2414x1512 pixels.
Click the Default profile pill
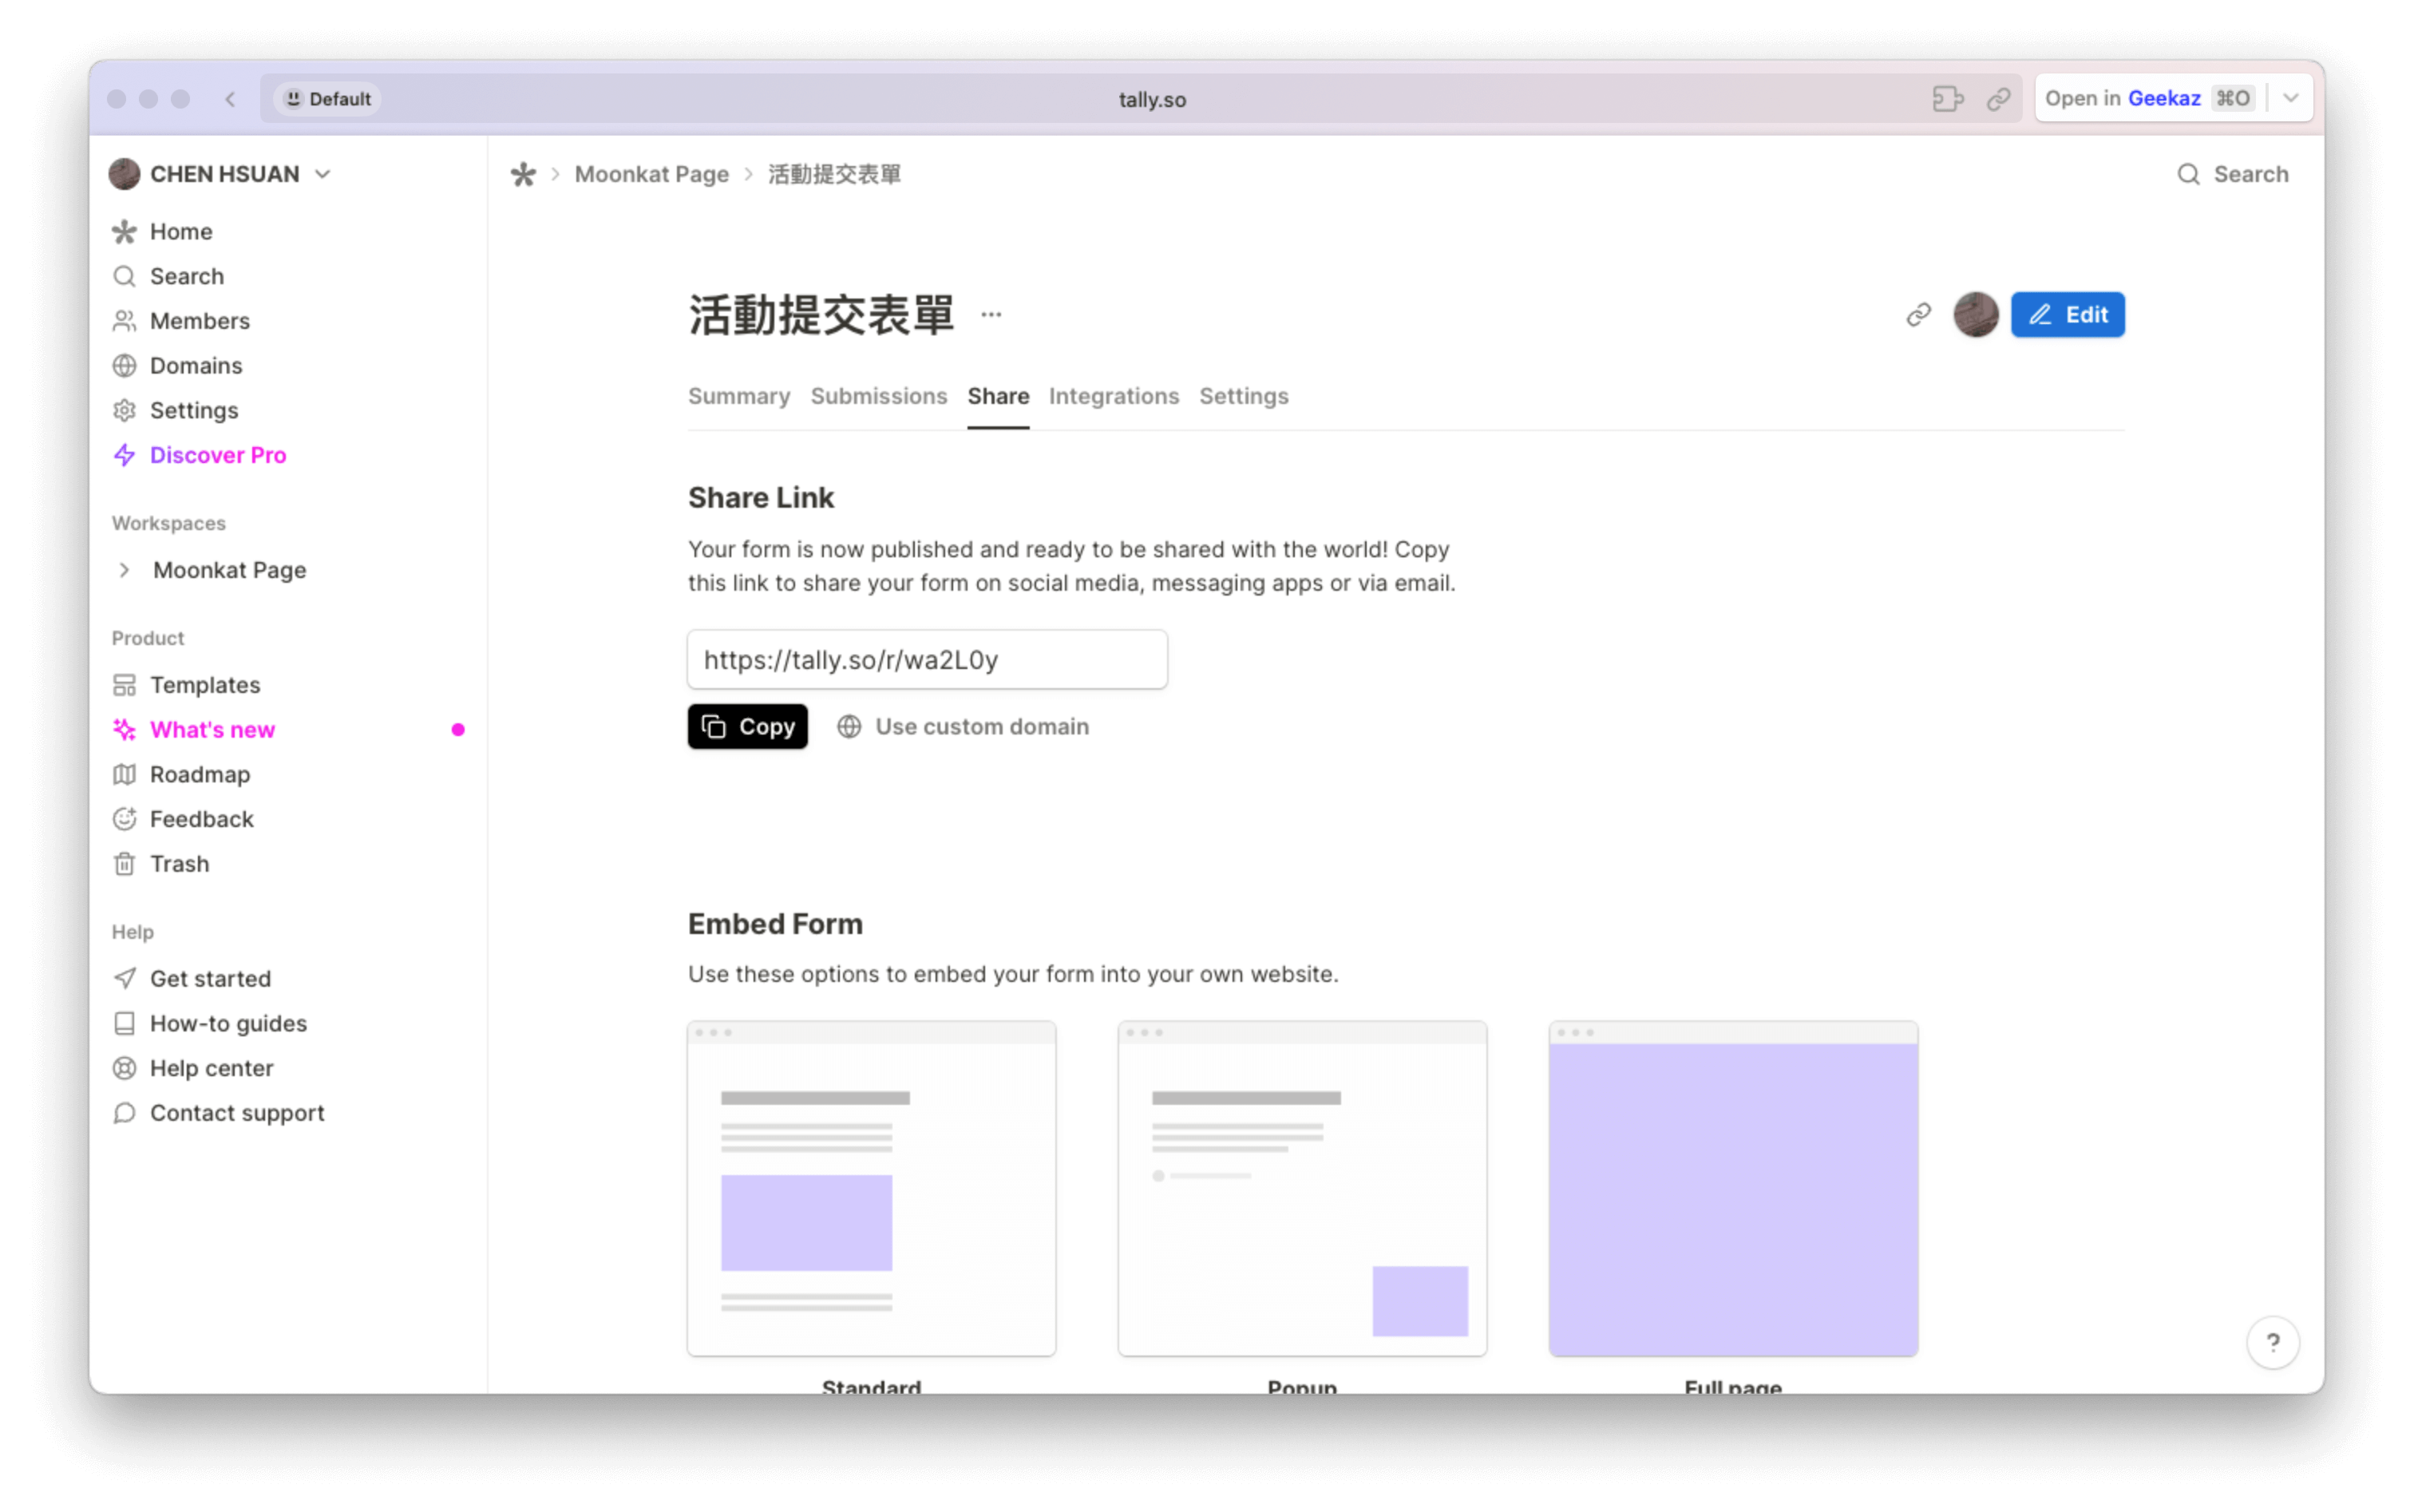click(x=328, y=98)
